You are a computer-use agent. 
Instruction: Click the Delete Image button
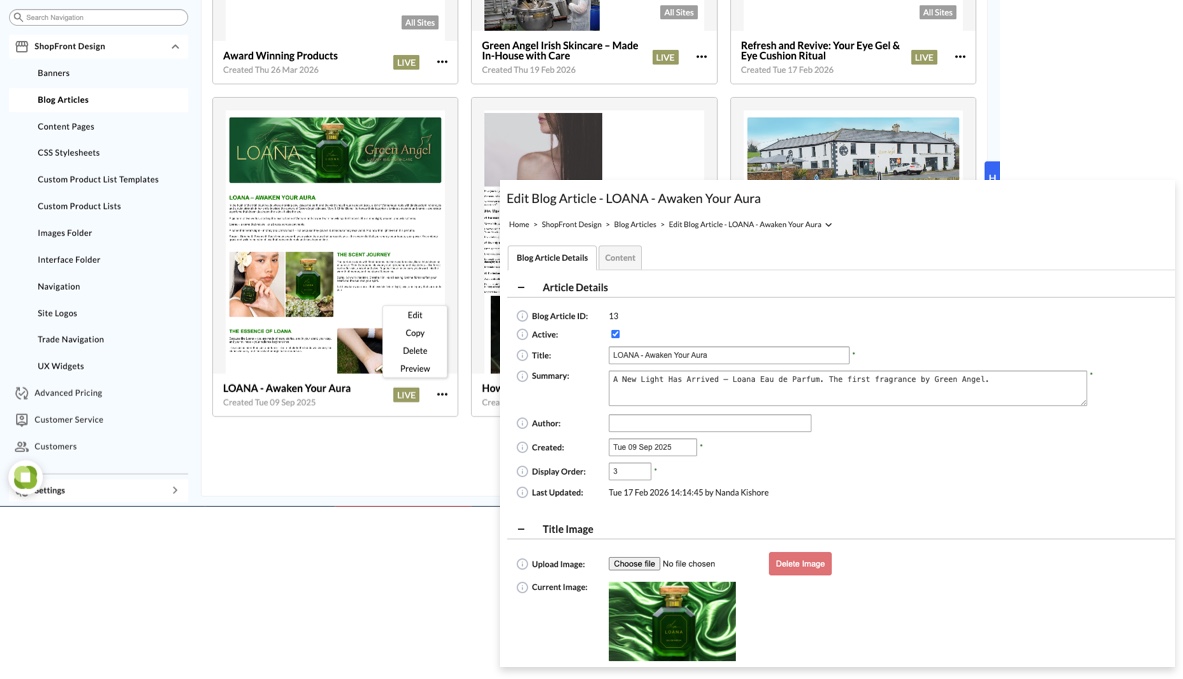[x=800, y=564]
